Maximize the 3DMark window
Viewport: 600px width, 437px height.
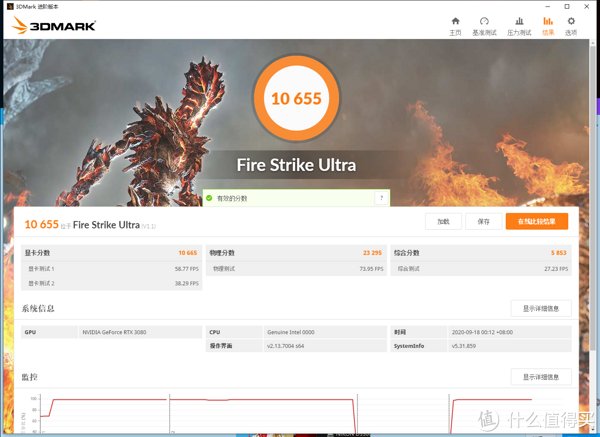coord(567,7)
